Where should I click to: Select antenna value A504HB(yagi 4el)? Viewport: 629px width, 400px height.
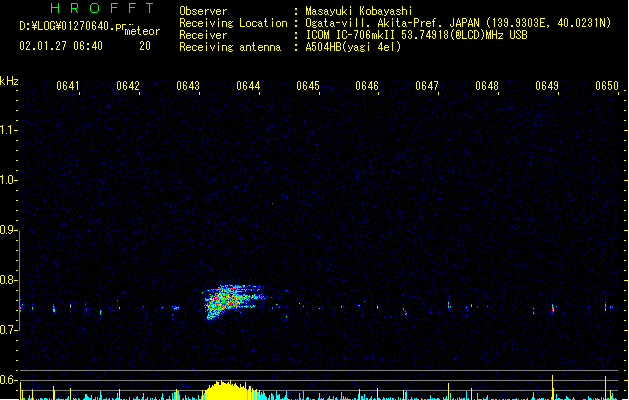tap(353, 47)
